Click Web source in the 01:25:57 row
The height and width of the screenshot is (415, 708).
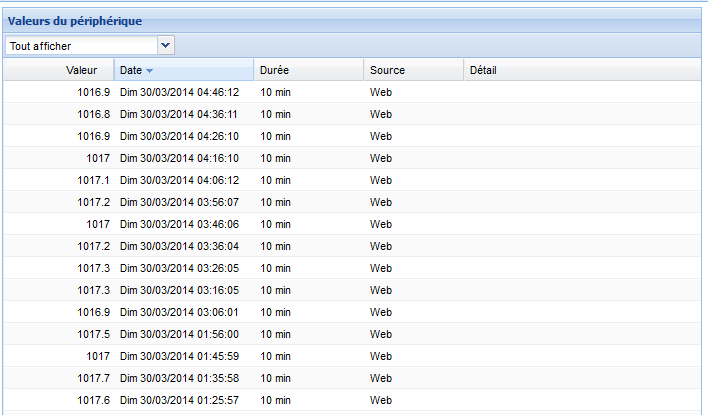(381, 400)
